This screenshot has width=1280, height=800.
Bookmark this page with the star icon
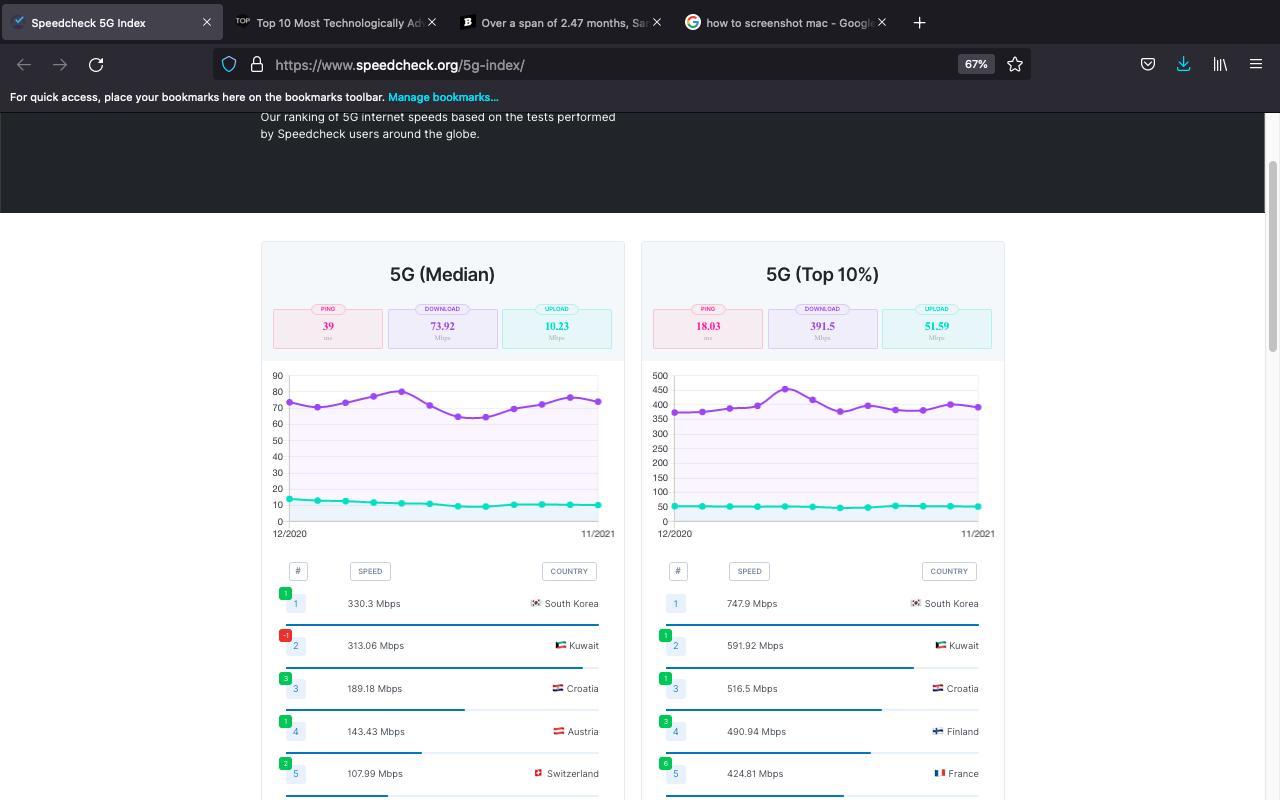point(1015,65)
